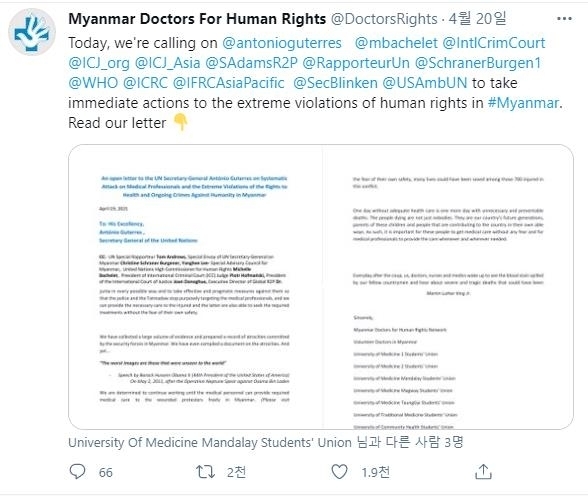Click the @DoctorsRights handle
Viewport: 588px width, 496px height.
(x=384, y=19)
